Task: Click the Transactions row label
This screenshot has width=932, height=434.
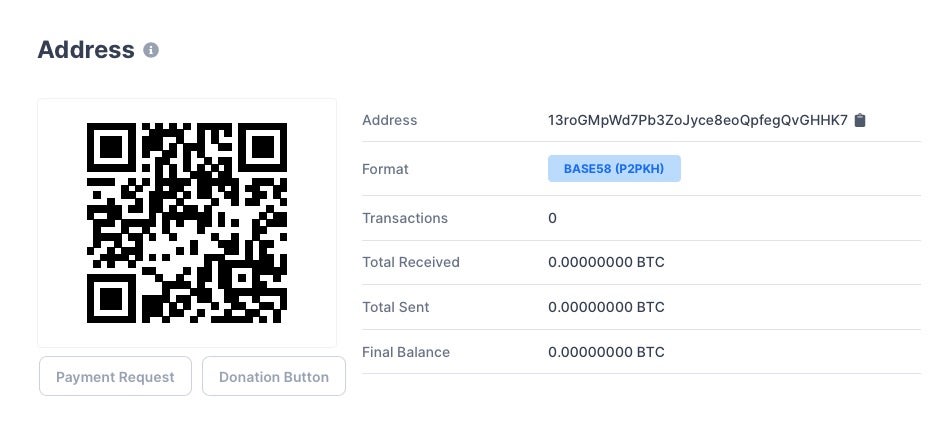Action: click(x=405, y=218)
